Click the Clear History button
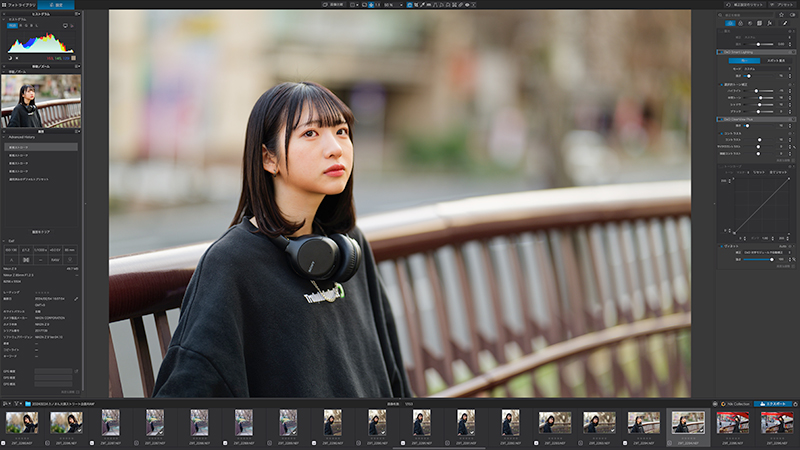Image resolution: width=800 pixels, height=450 pixels. point(41,232)
